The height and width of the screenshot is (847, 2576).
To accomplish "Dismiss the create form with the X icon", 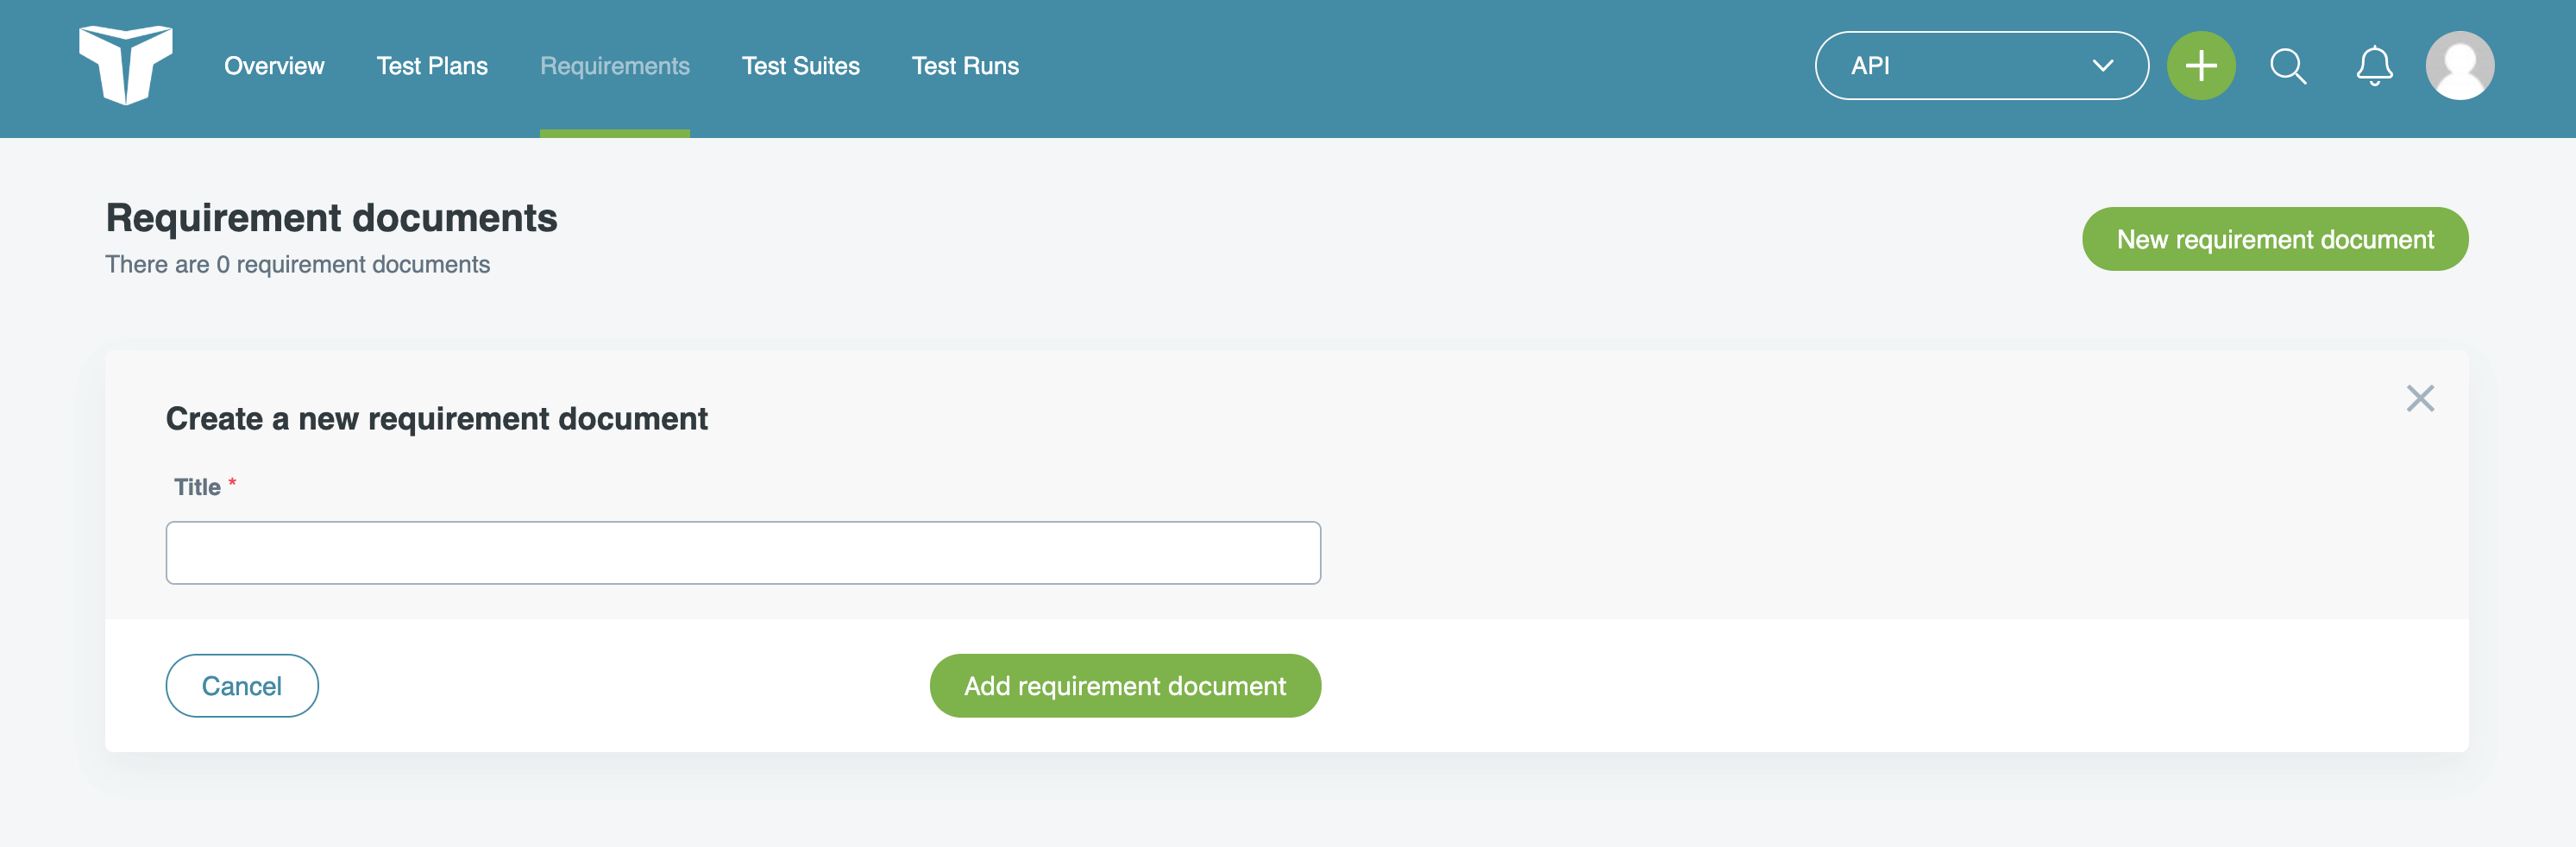I will [x=2422, y=398].
